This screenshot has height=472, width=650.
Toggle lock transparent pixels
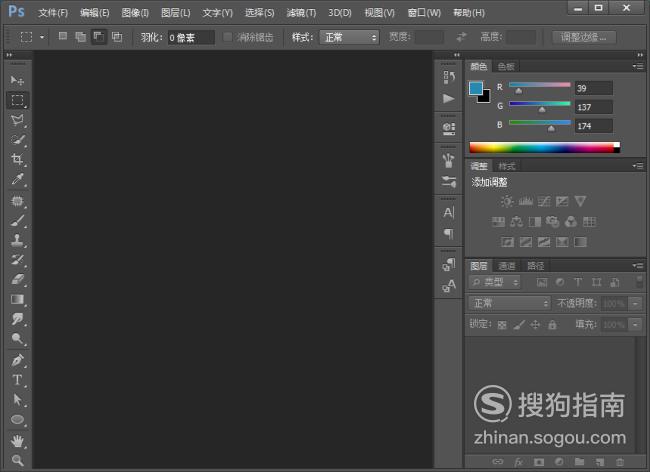pyautogui.click(x=502, y=324)
